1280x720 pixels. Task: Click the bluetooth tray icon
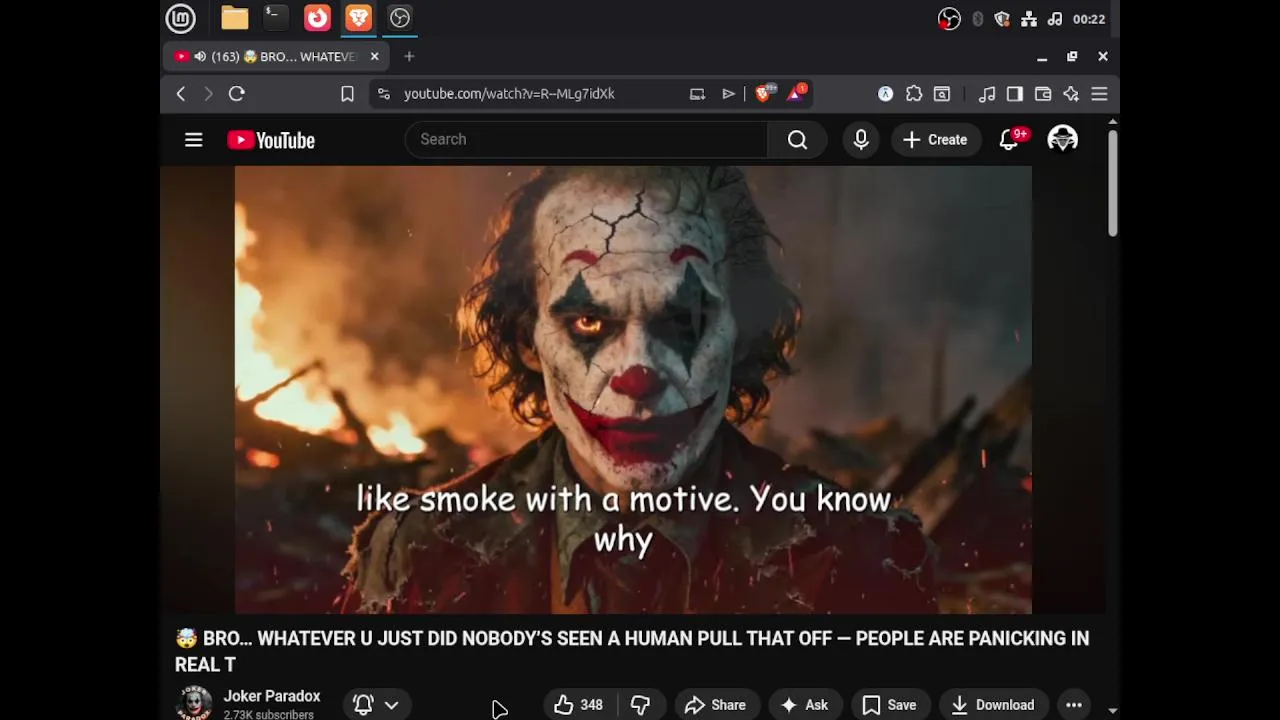(x=977, y=19)
